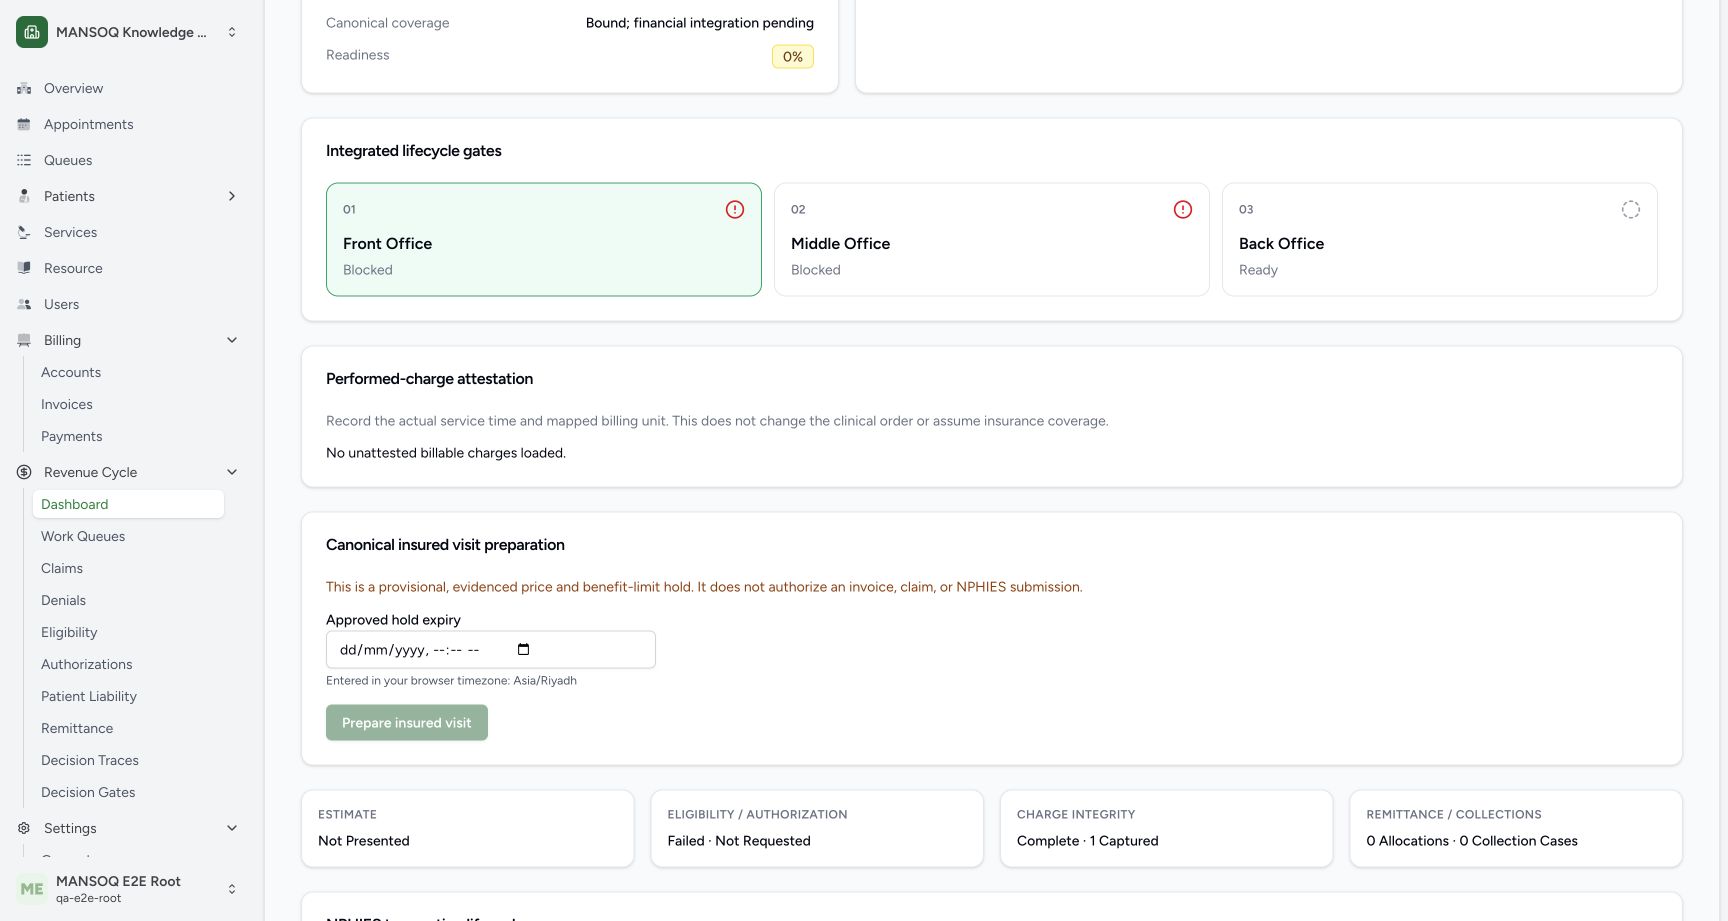Click the 0% readiness badge
Image resolution: width=1728 pixels, height=921 pixels.
point(793,57)
